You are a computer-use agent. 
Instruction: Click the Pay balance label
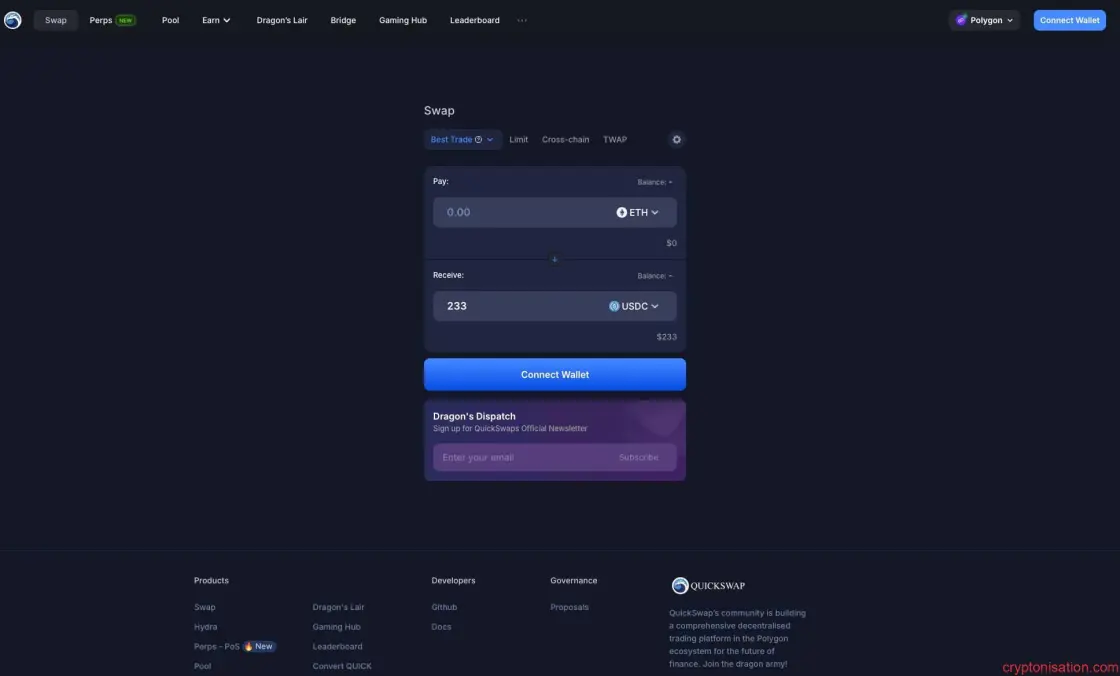pos(654,182)
